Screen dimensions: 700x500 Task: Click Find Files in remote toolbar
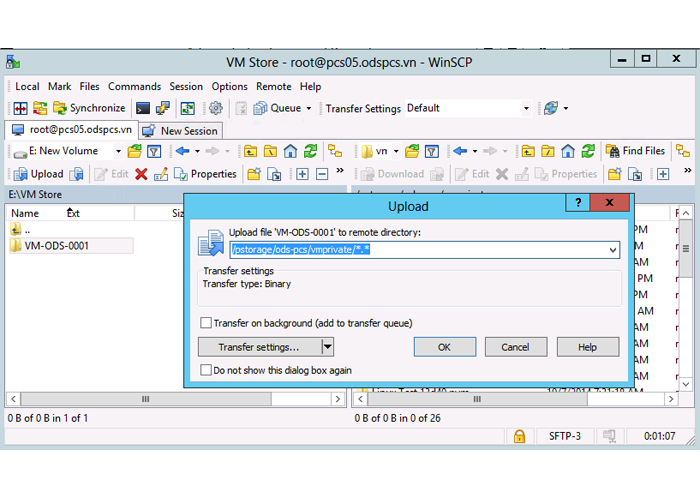[x=636, y=151]
